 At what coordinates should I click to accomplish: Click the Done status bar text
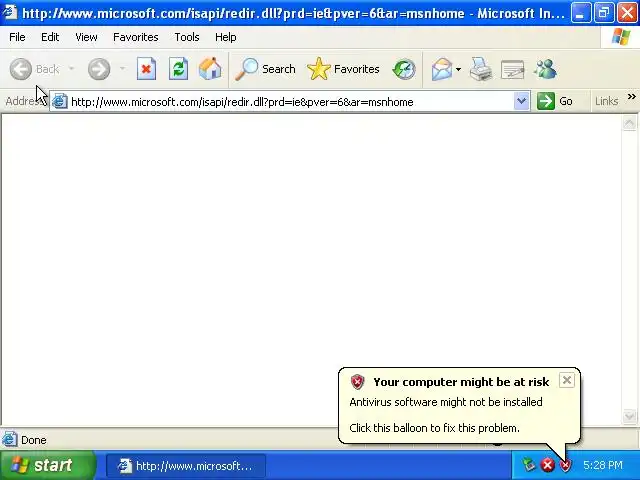click(33, 440)
